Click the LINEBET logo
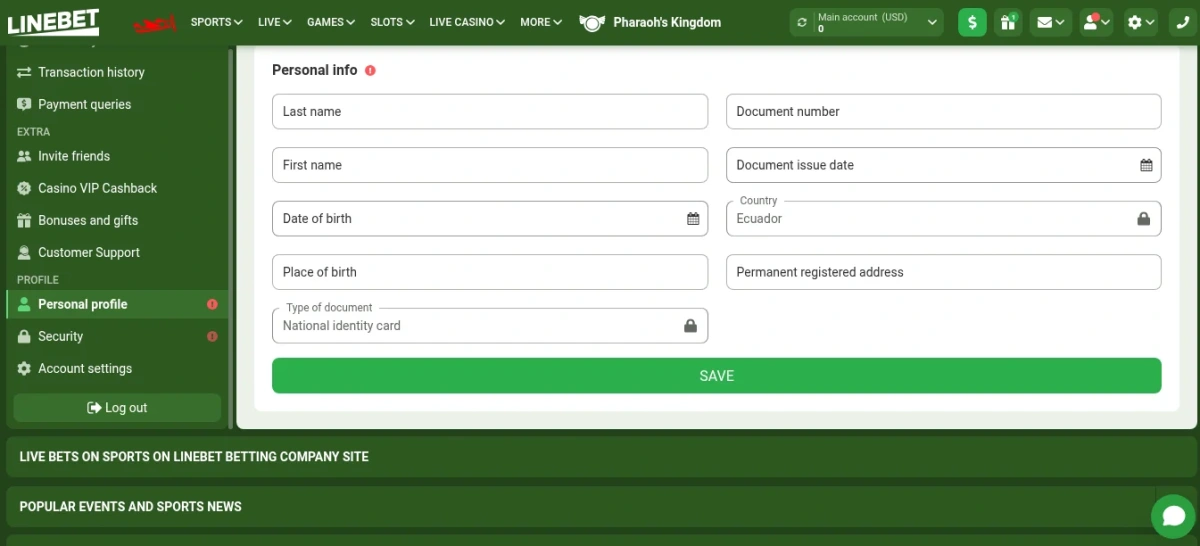This screenshot has width=1200, height=546. click(53, 22)
